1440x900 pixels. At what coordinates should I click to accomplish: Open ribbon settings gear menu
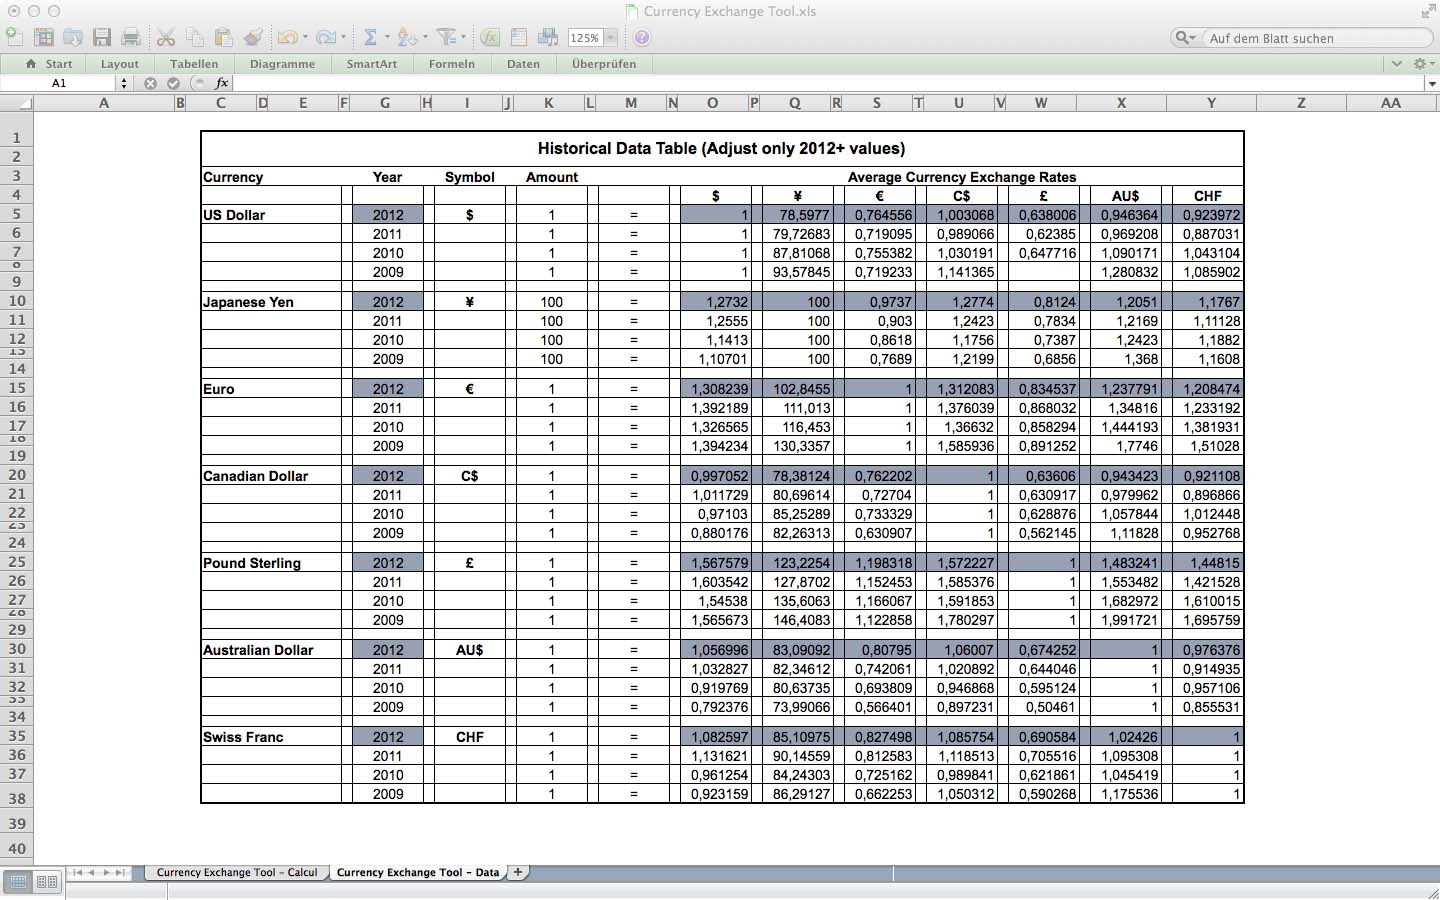pyautogui.click(x=1422, y=63)
